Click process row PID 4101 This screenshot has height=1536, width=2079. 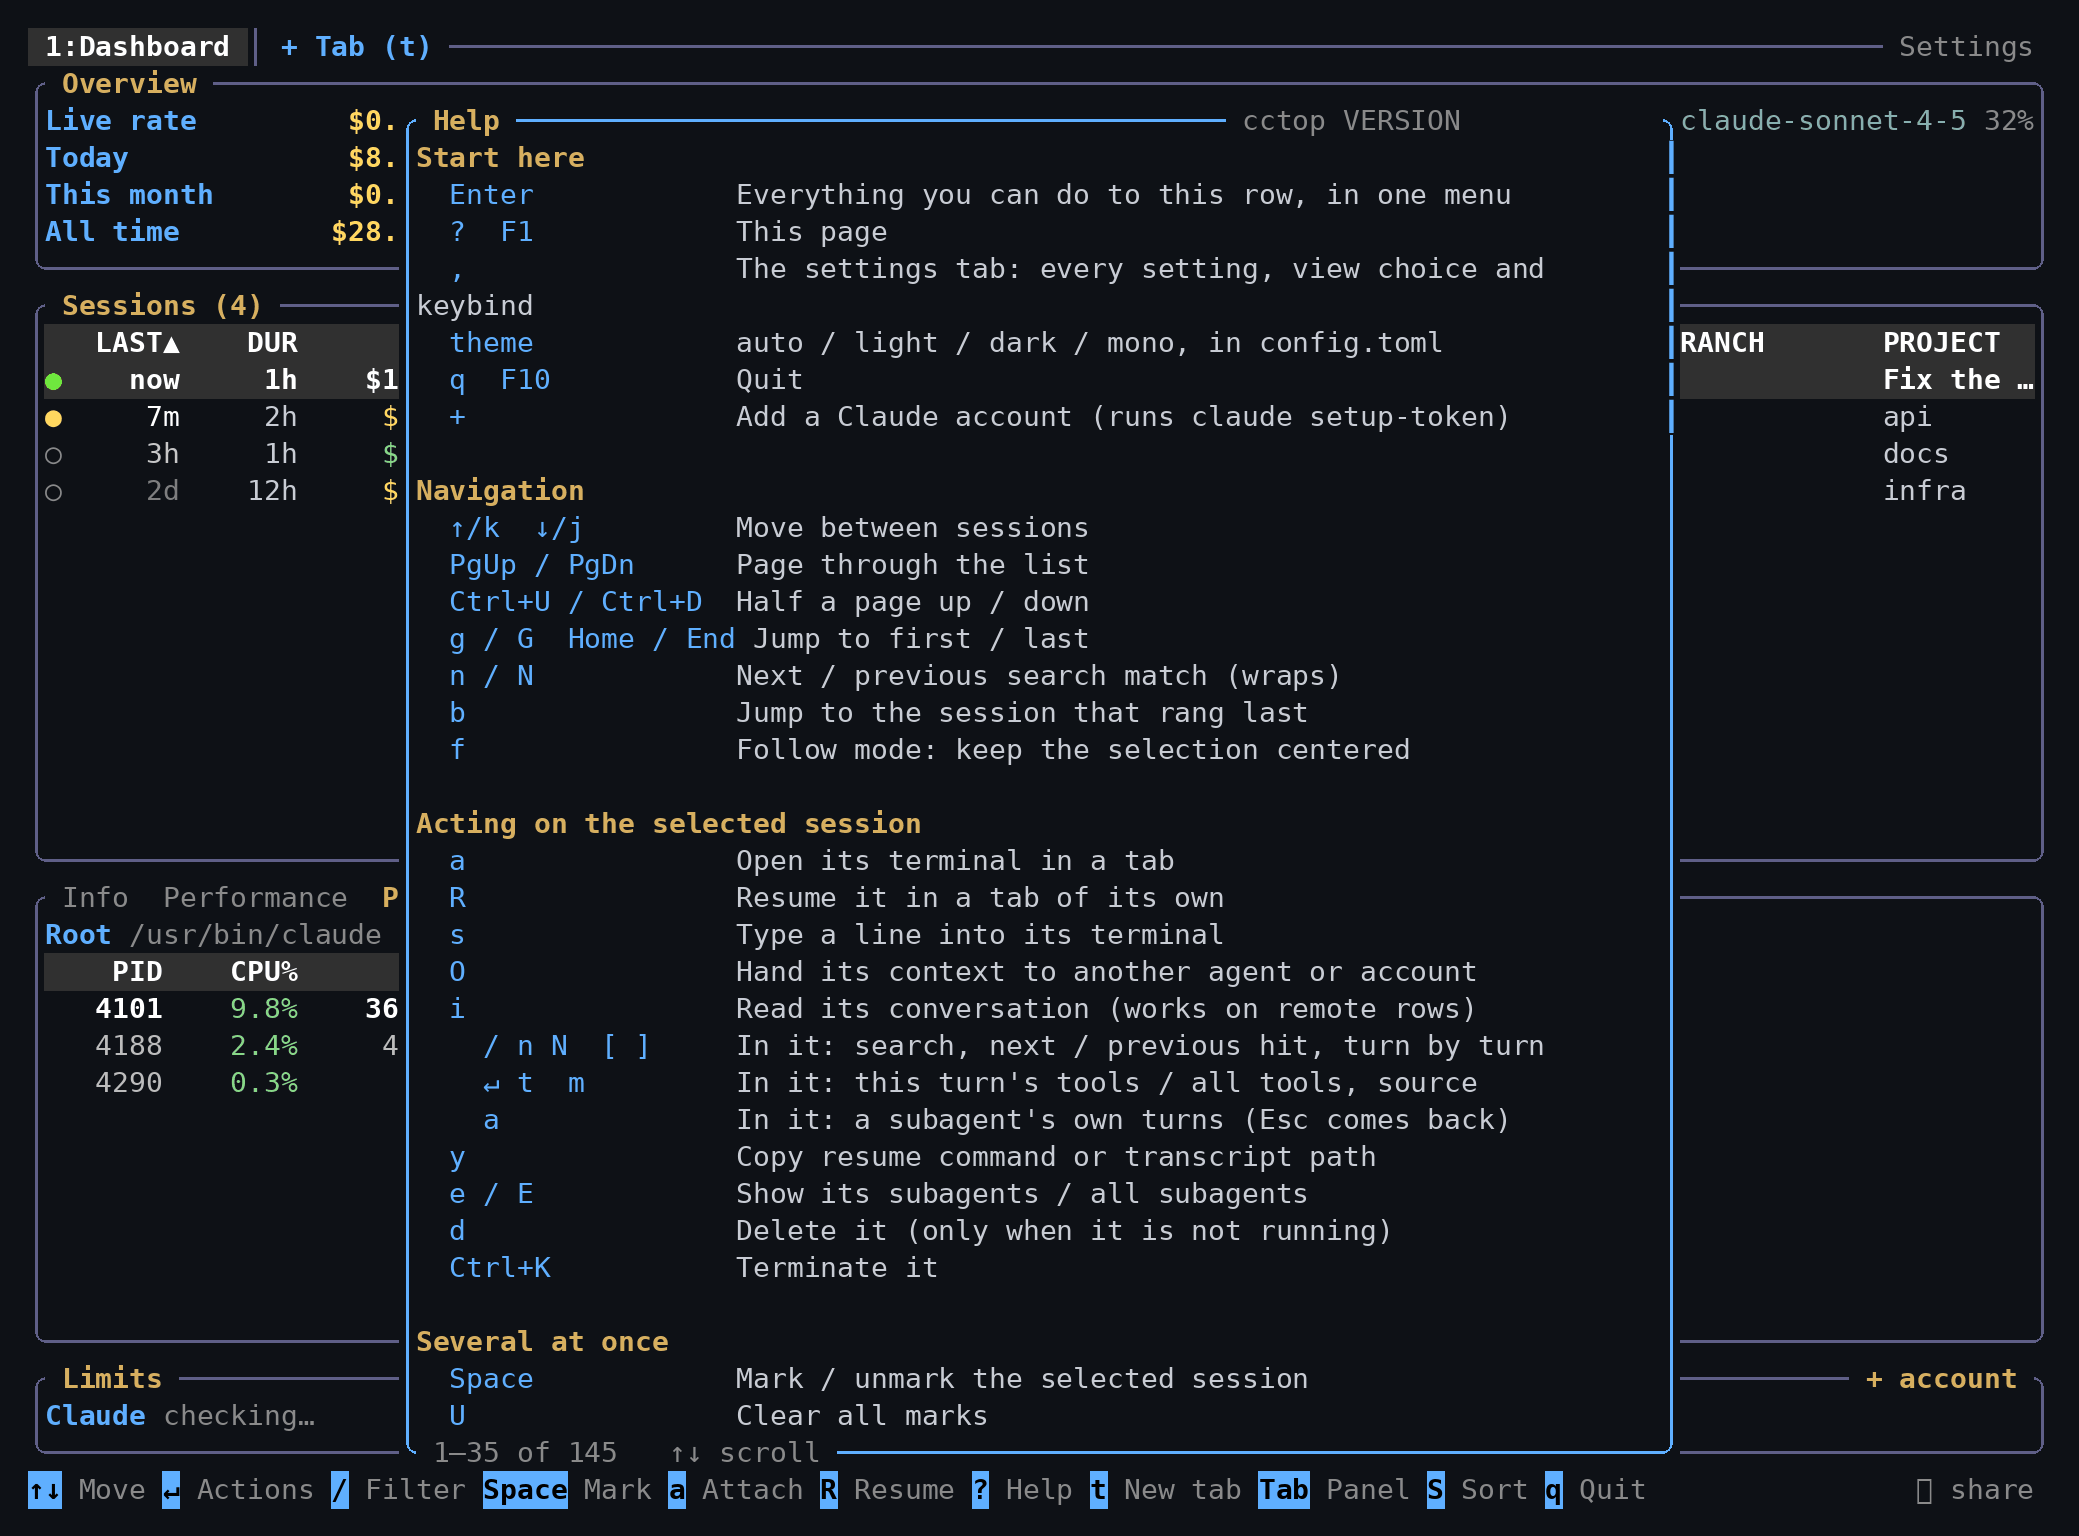[x=221, y=1008]
